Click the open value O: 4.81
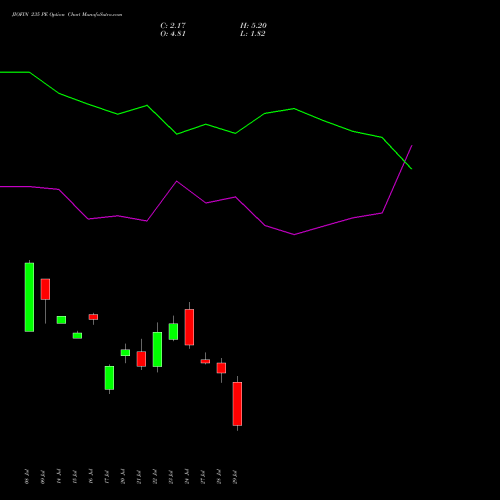 coord(173,34)
